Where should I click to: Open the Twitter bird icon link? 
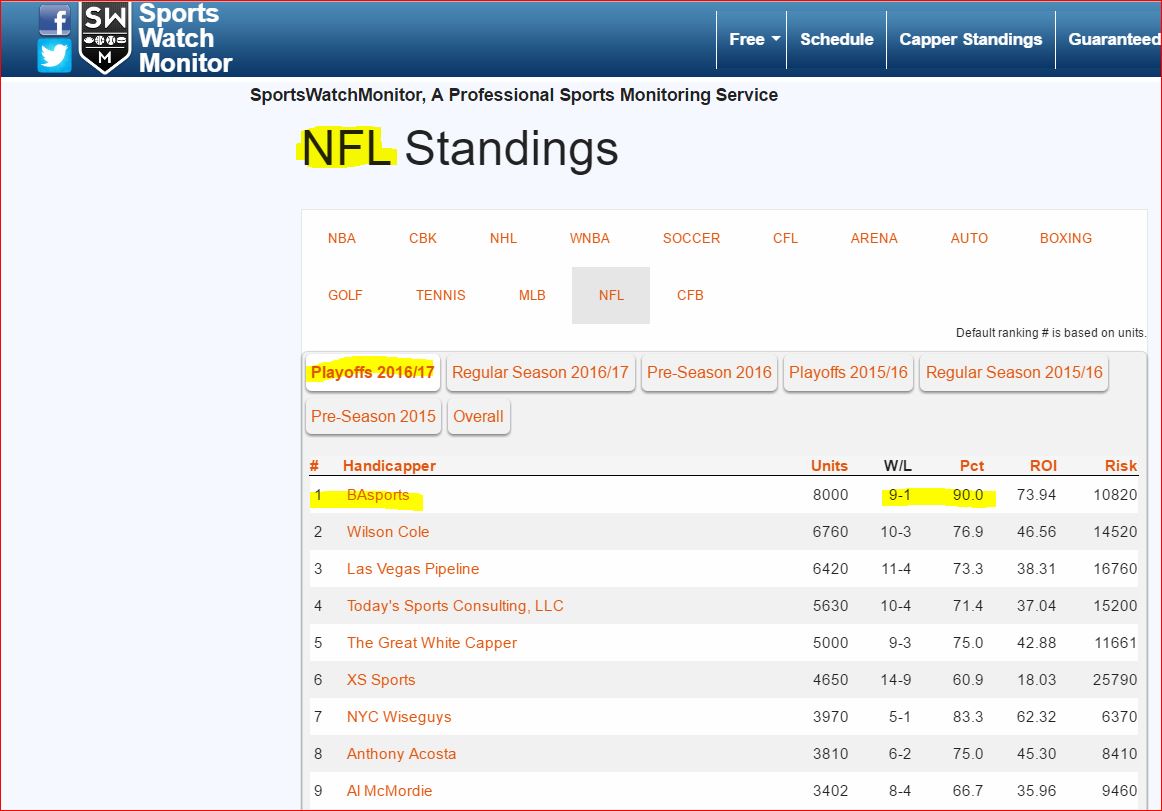(x=55, y=56)
